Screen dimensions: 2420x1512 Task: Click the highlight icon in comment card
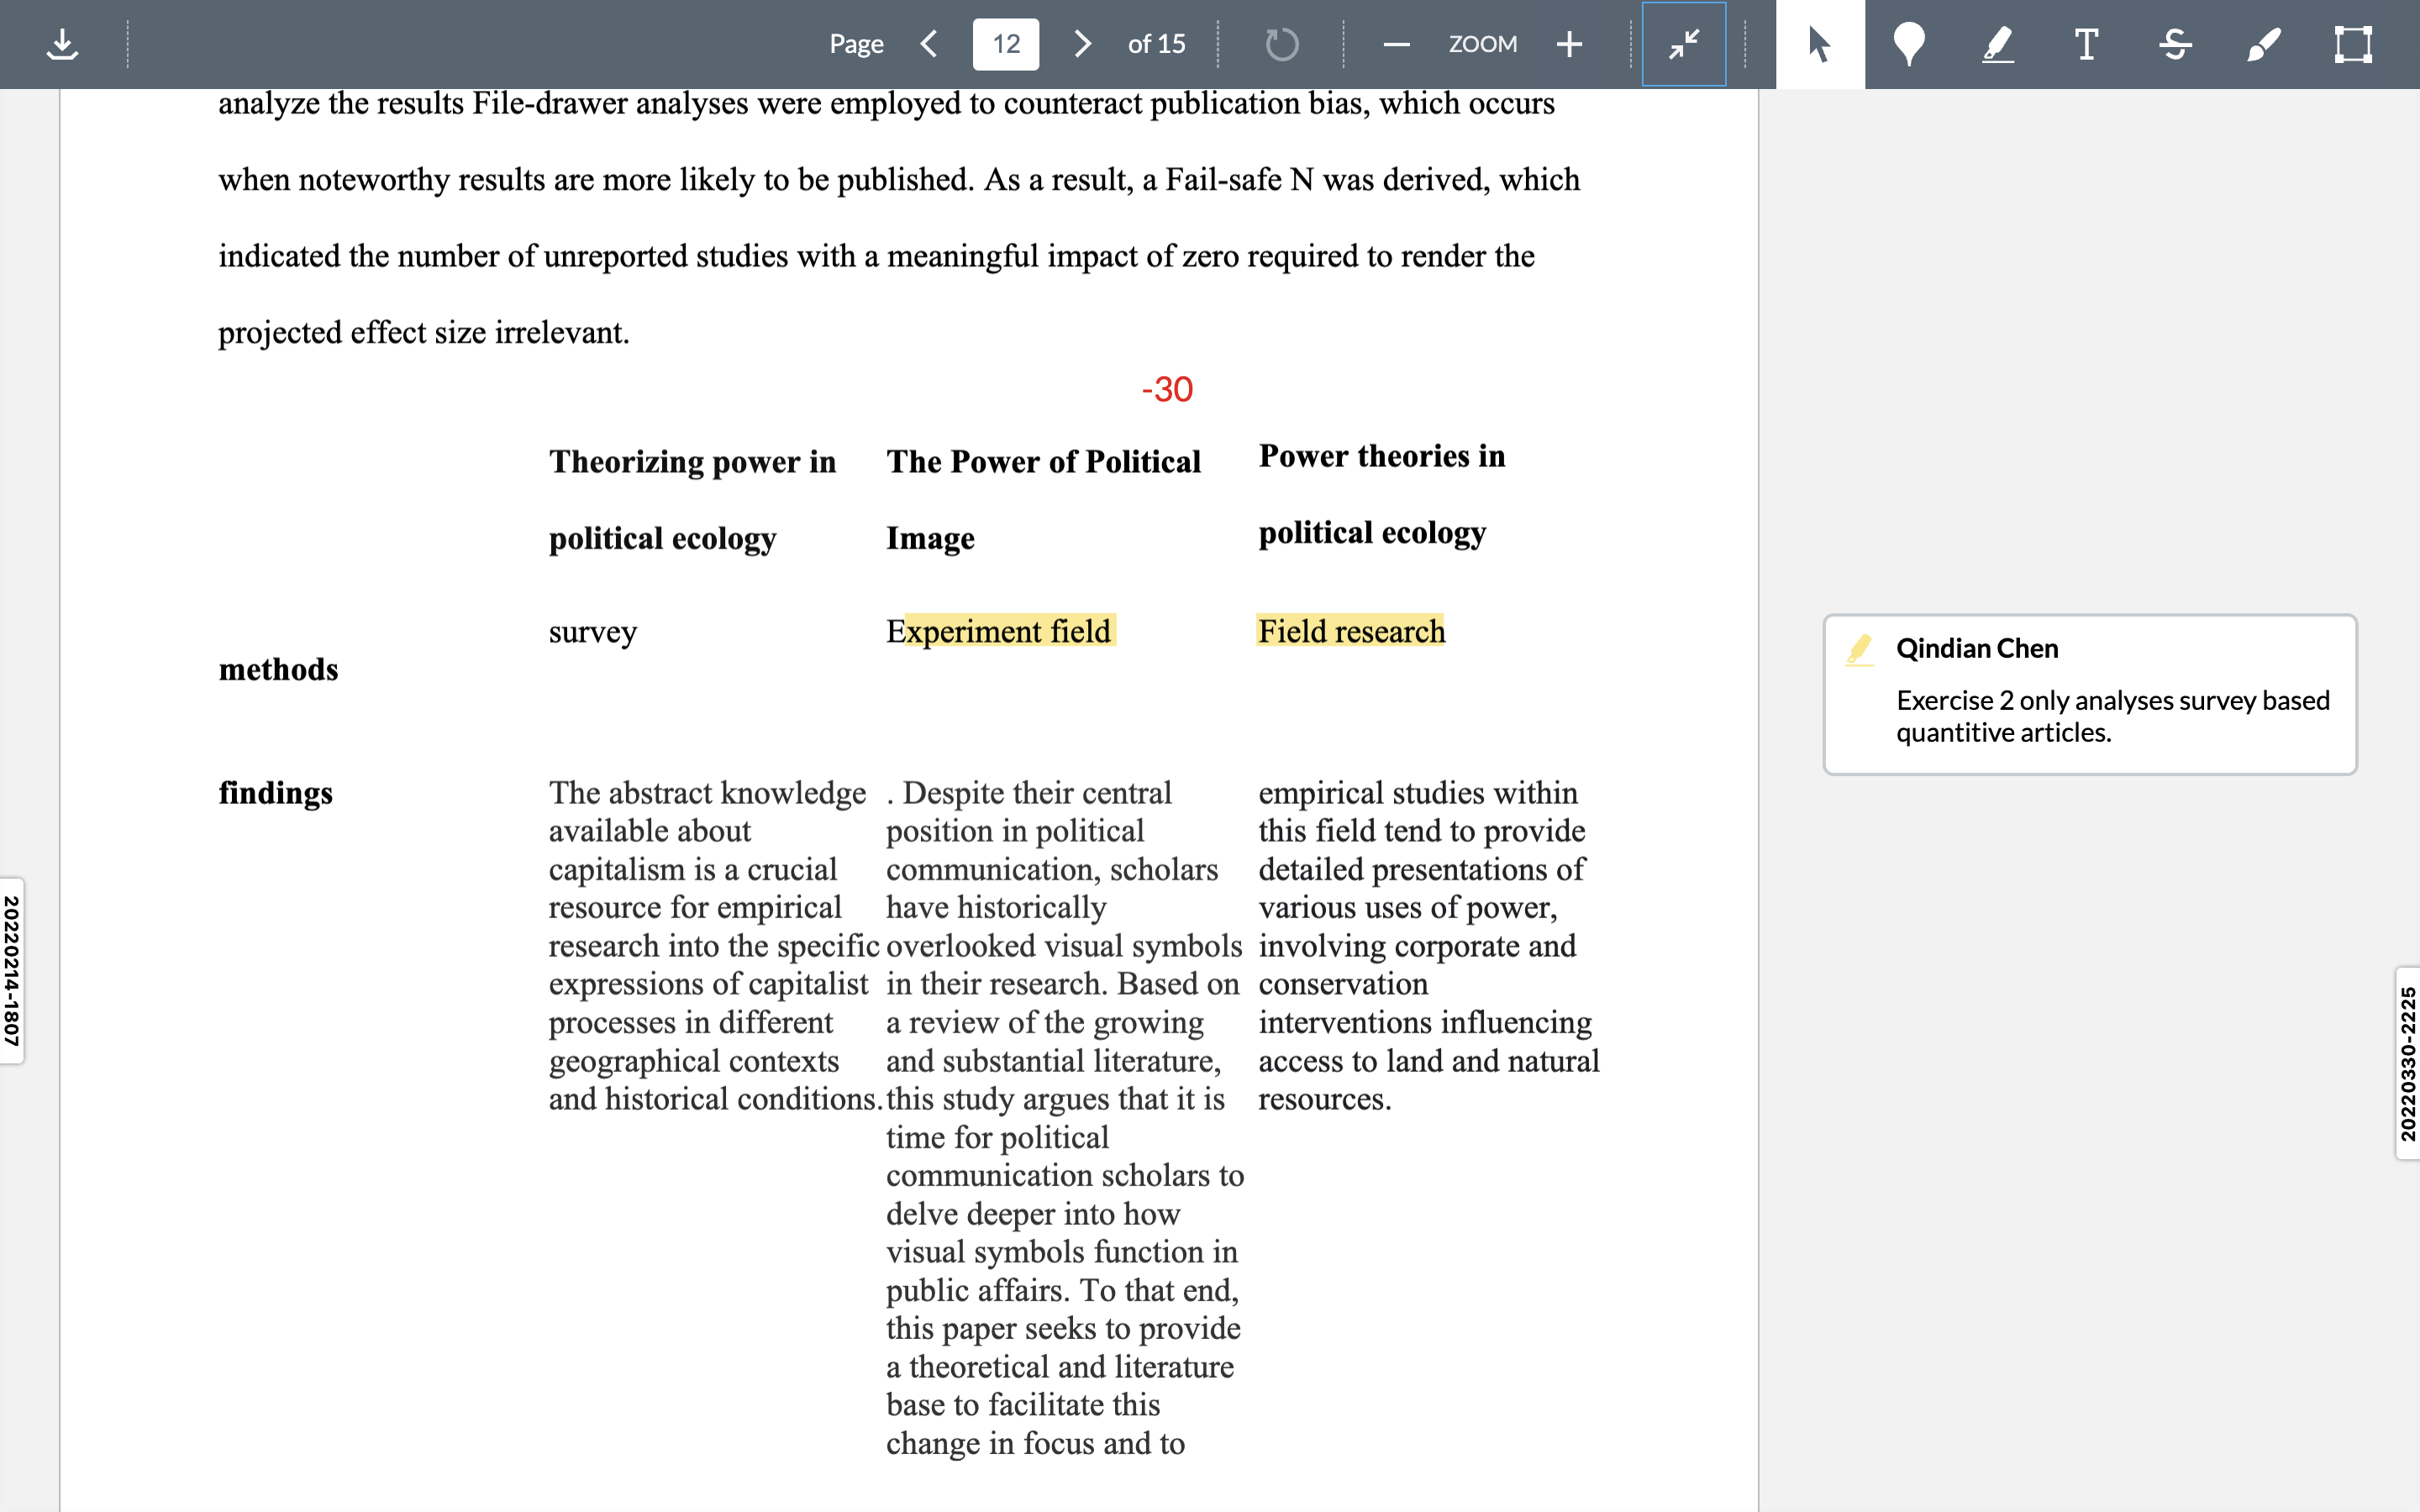[1859, 650]
